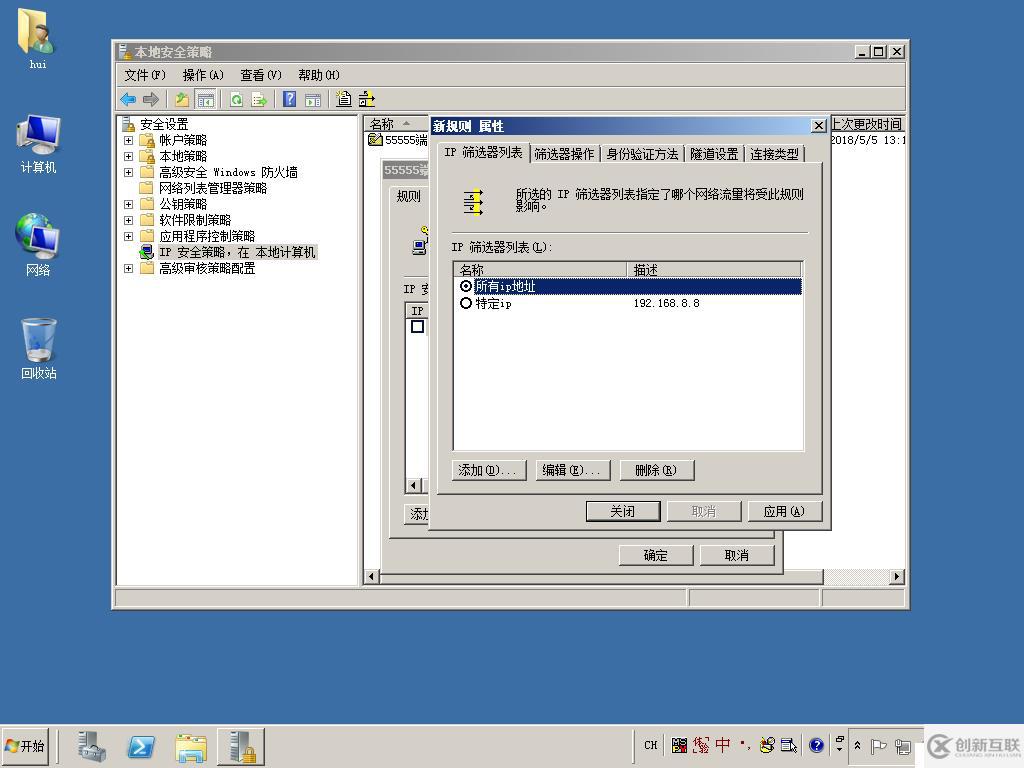The image size is (1024, 768).
Task: Switch to the 筛选器操作 tab
Action: (564, 154)
